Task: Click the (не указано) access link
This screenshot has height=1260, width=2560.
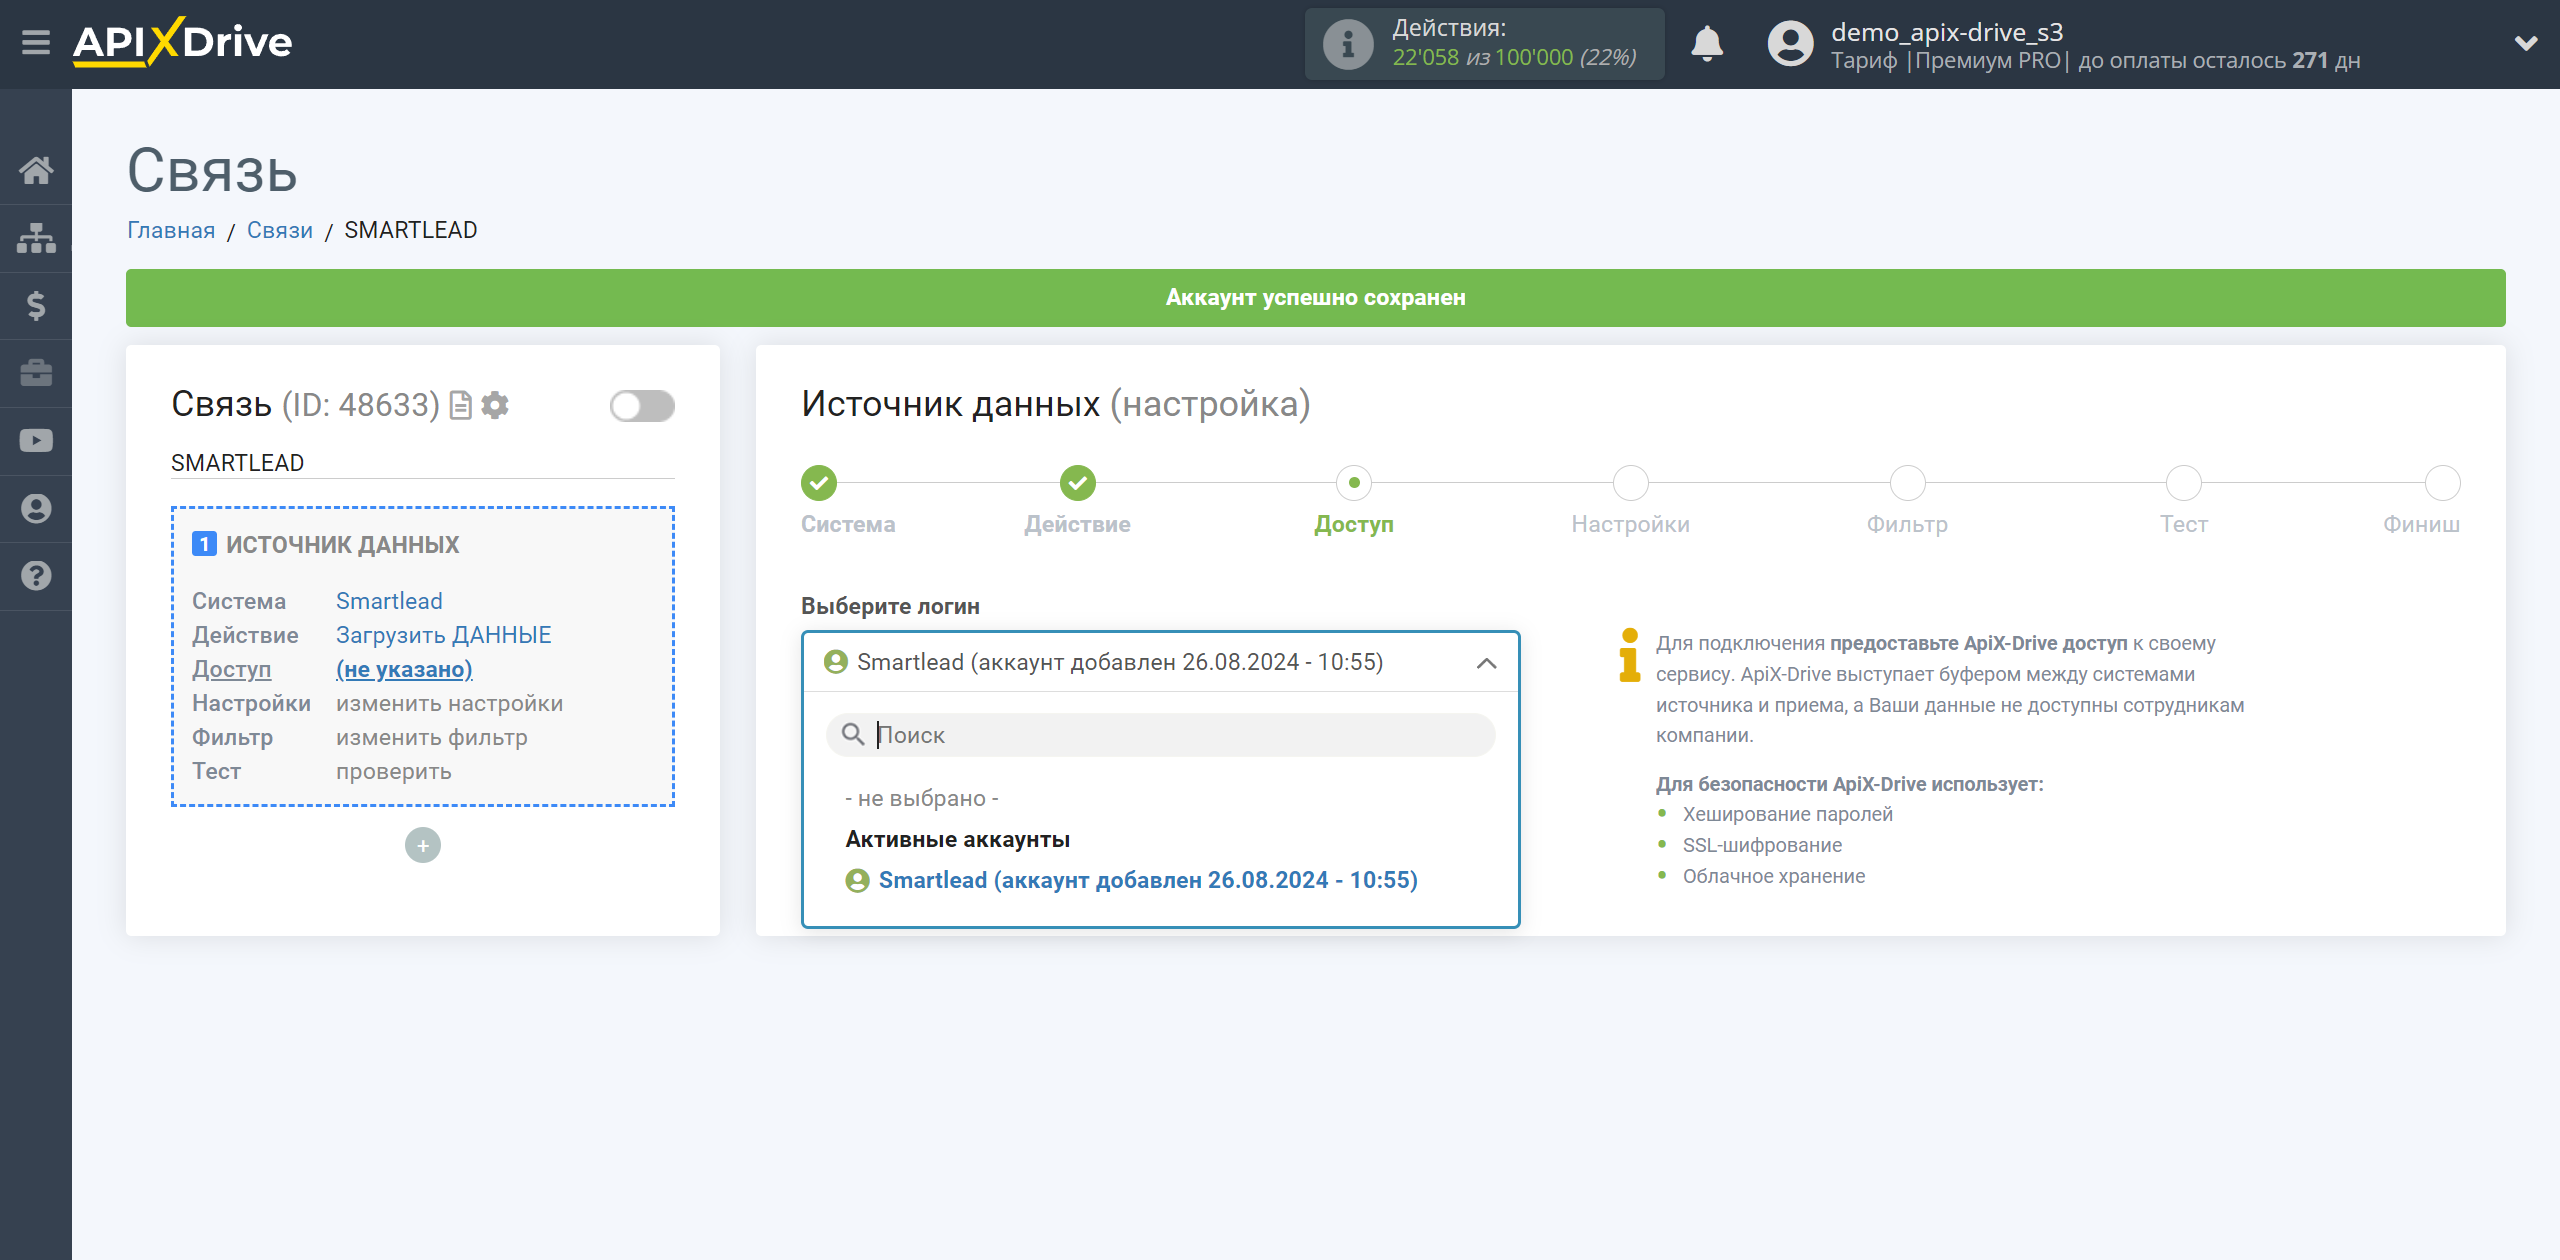Action: (x=404, y=669)
